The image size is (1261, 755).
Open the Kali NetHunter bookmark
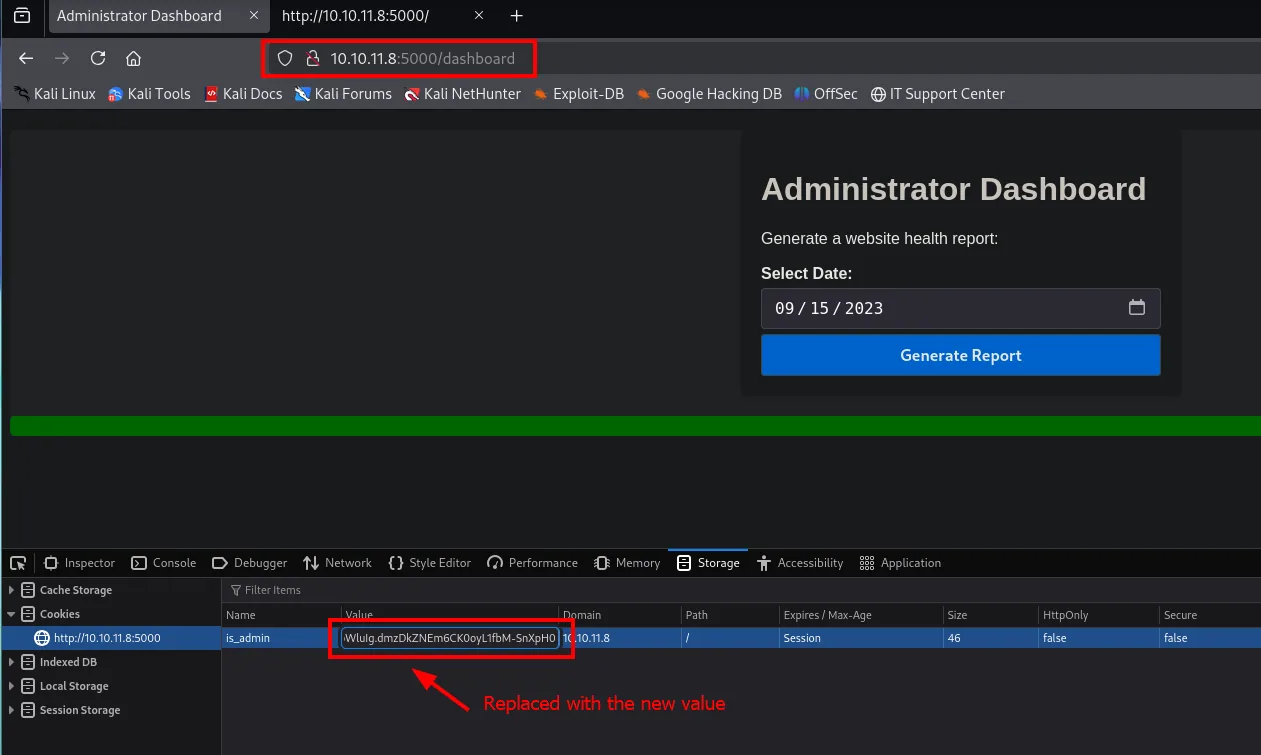[463, 94]
